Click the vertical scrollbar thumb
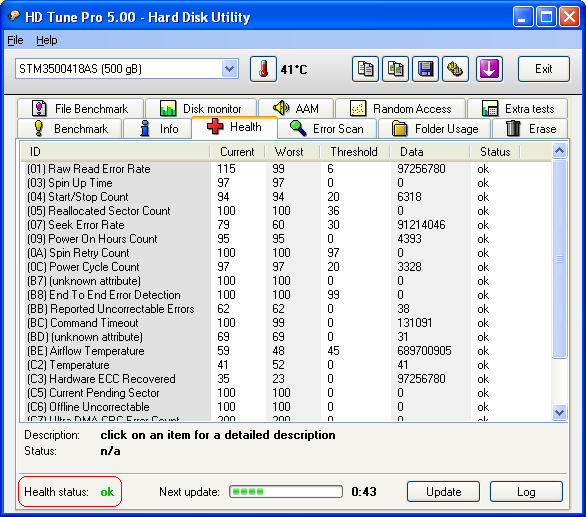The width and height of the screenshot is (586, 517). pos(559,259)
